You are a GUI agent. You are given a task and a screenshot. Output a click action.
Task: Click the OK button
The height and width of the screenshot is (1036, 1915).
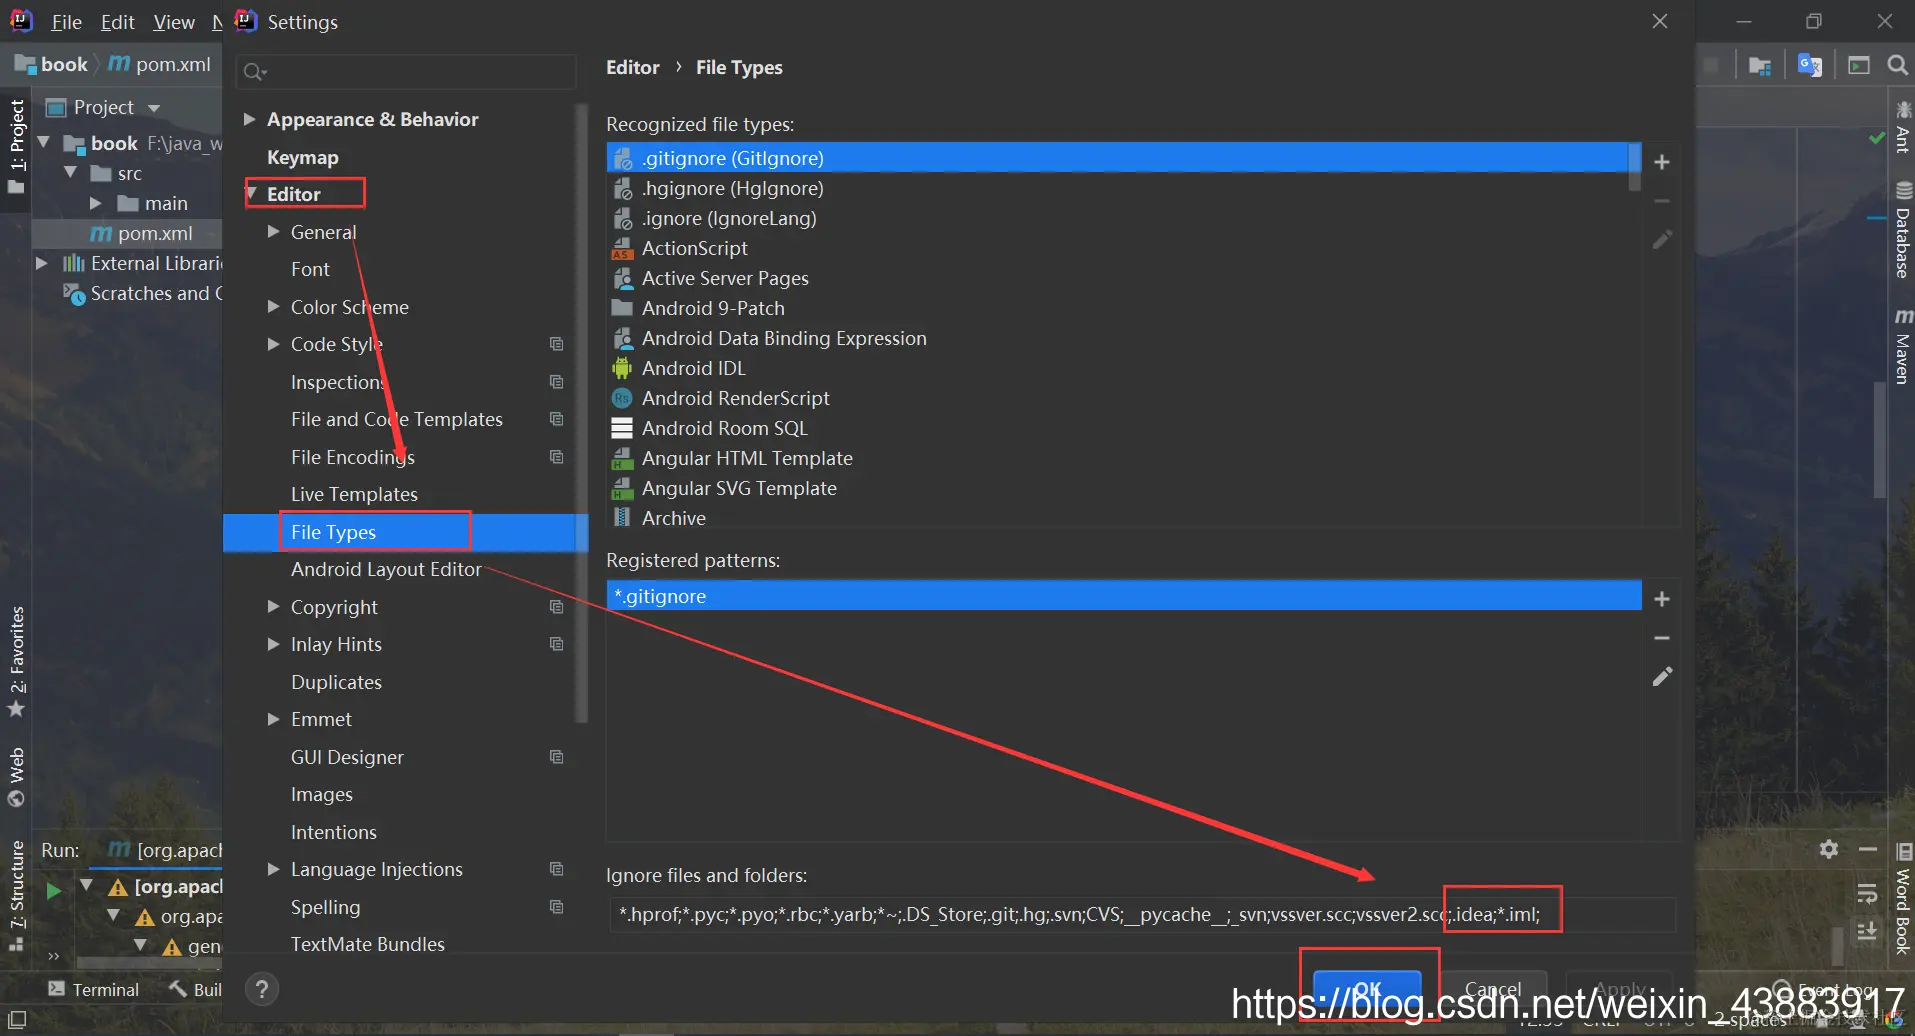tap(1367, 989)
